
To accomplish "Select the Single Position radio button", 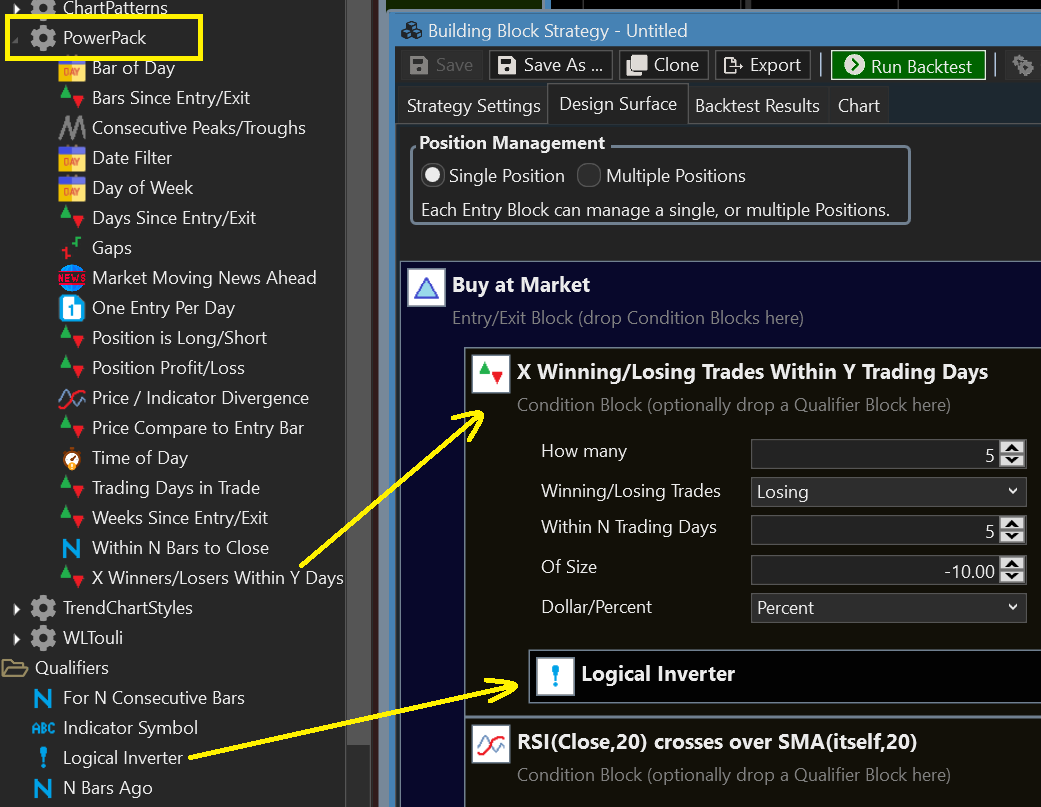I will pos(433,176).
